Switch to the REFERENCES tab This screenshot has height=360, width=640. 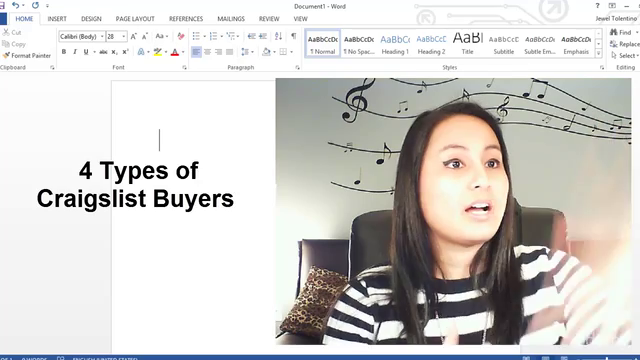186,19
